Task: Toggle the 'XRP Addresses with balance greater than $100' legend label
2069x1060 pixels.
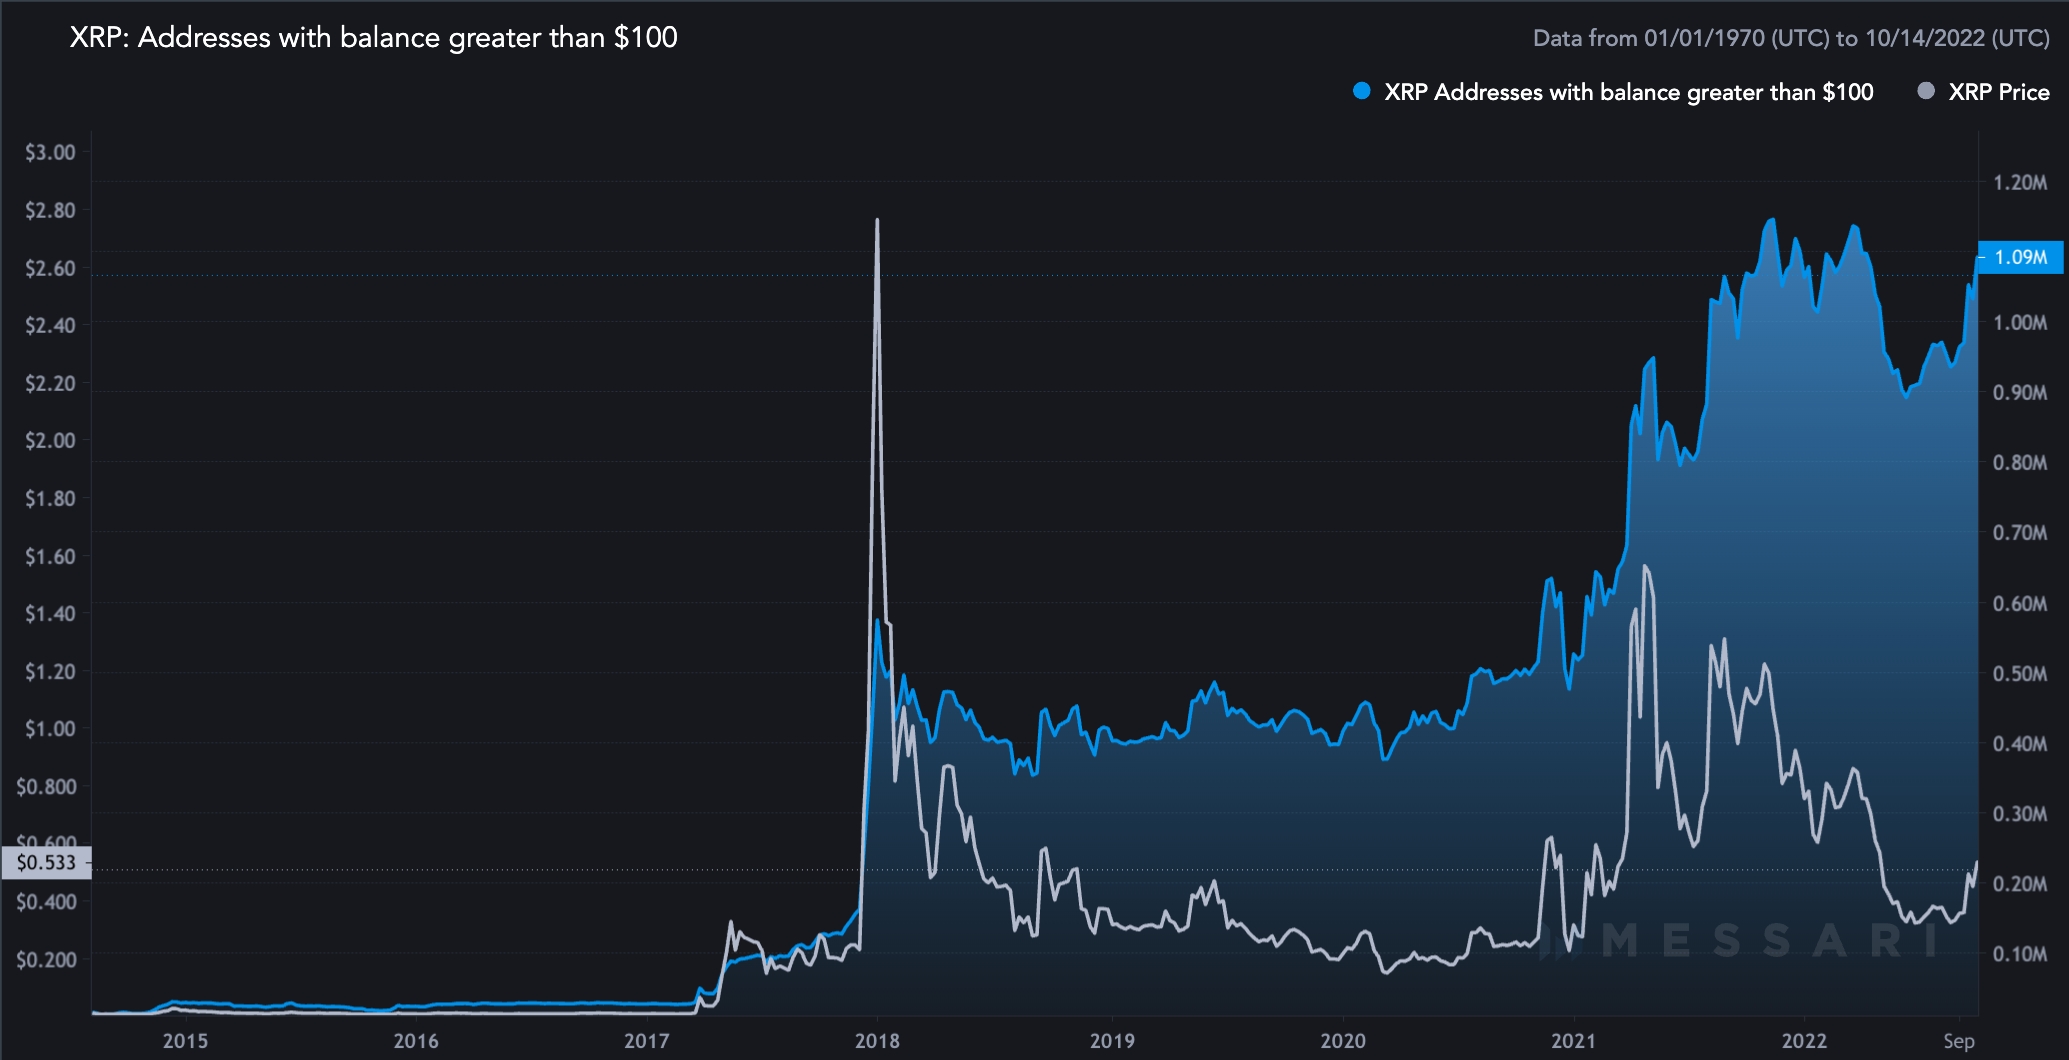Action: tap(1628, 92)
